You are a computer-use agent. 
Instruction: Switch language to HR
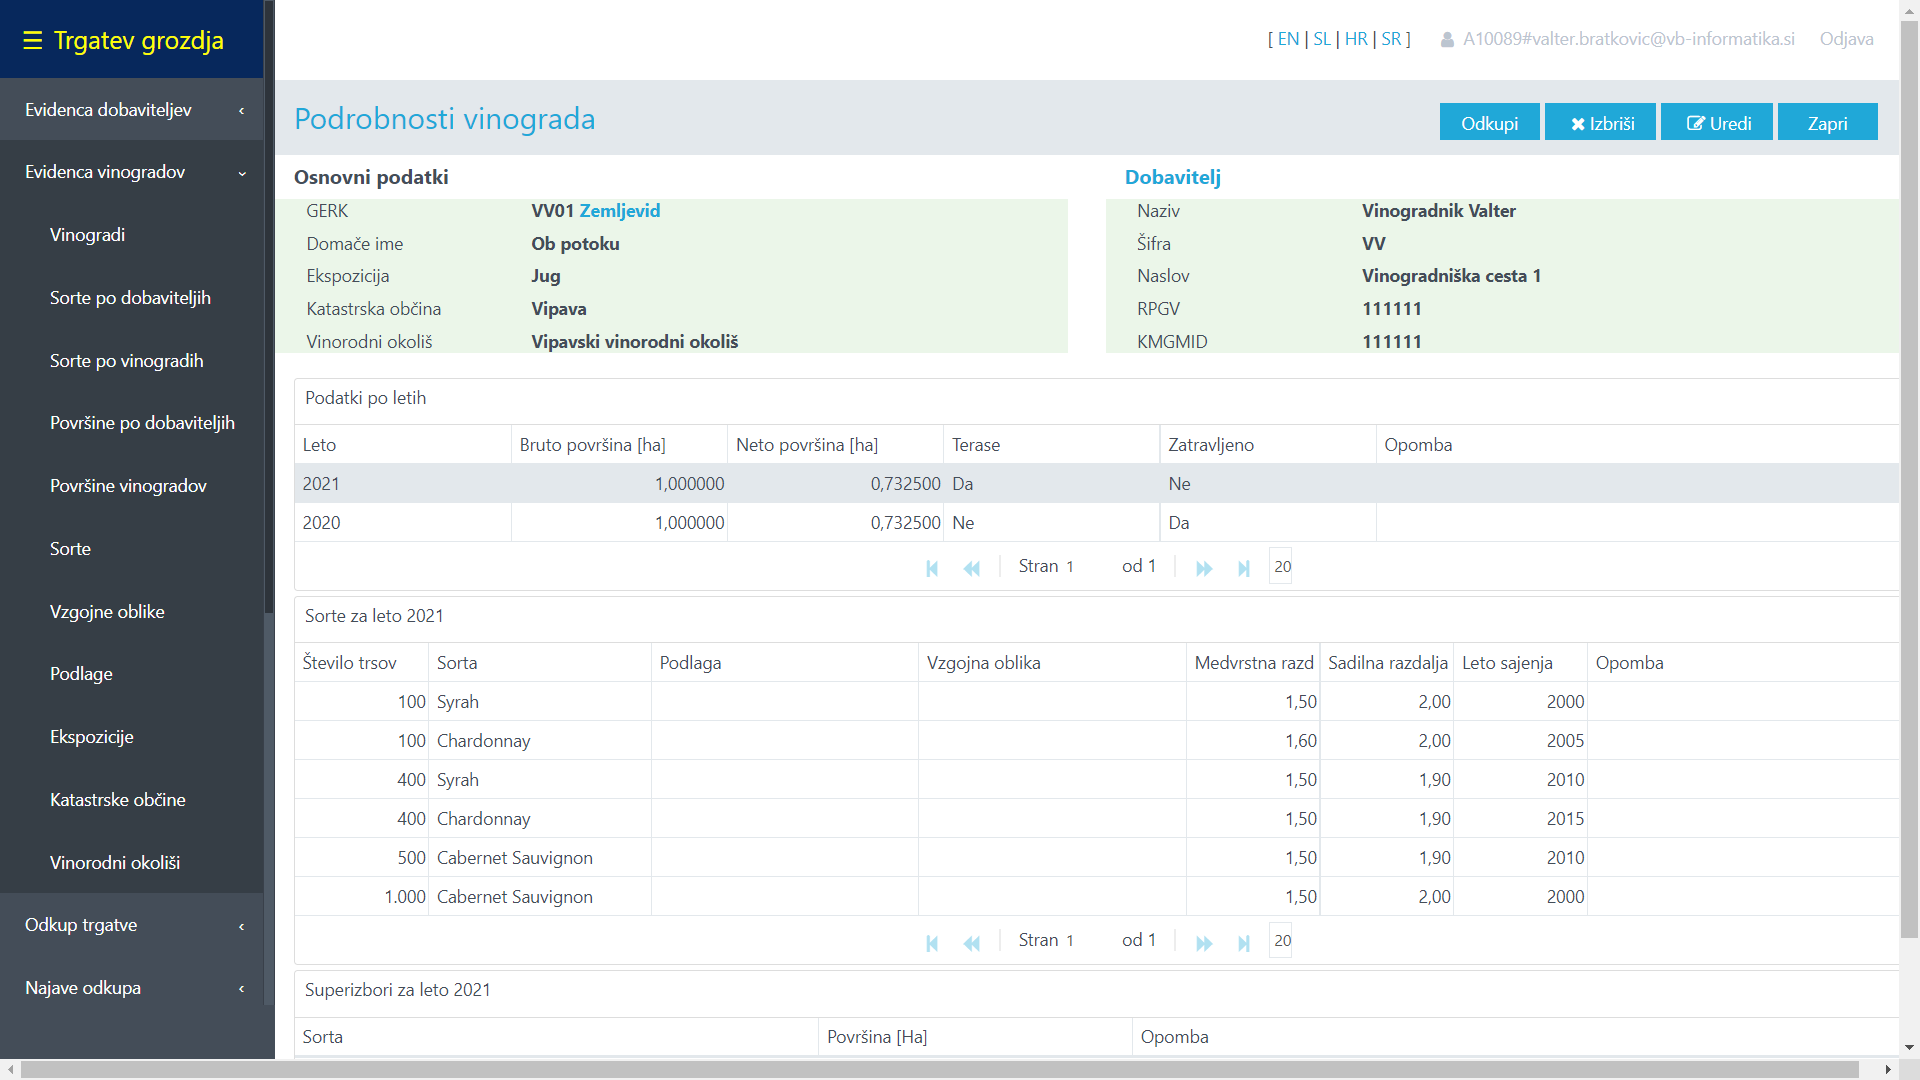(x=1356, y=39)
